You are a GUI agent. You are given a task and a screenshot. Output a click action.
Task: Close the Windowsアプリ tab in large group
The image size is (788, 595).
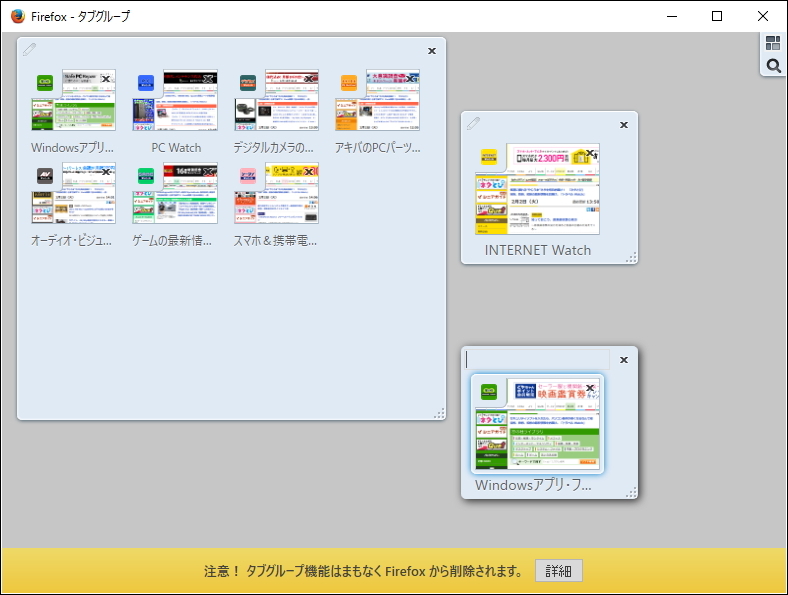pos(106,78)
